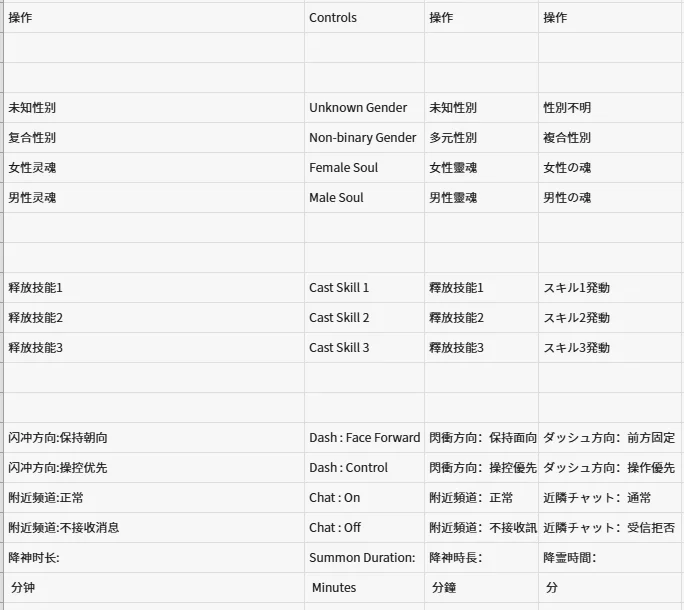
Task: Click the Japanese cell '複合性別'
Action: click(611, 137)
